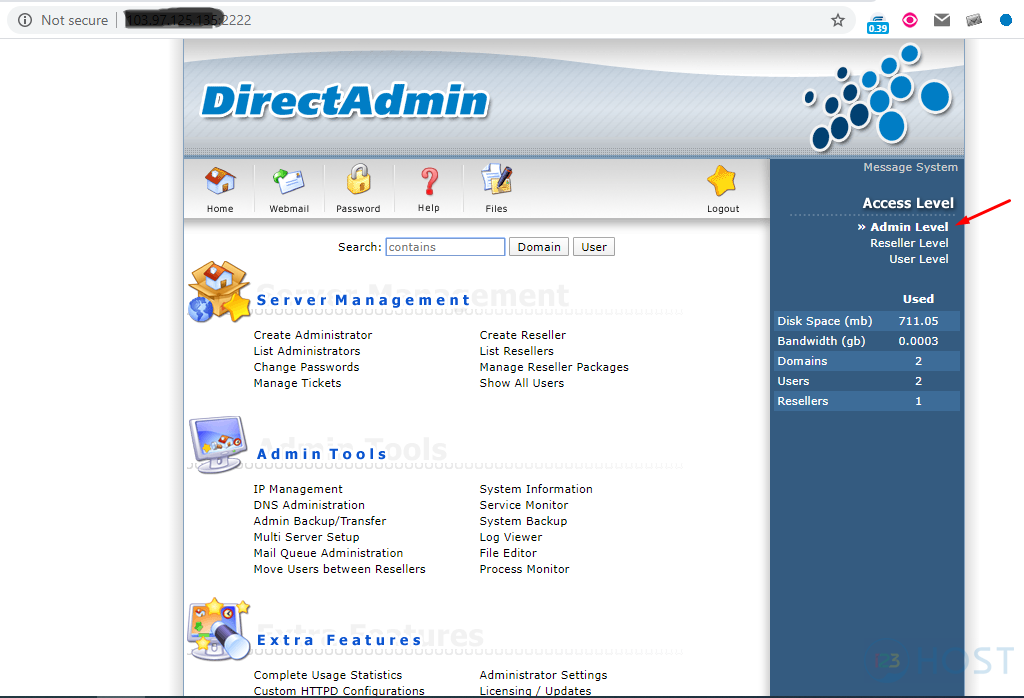Open Change Passwords link
Viewport: 1024px width, 698px height.
306,367
